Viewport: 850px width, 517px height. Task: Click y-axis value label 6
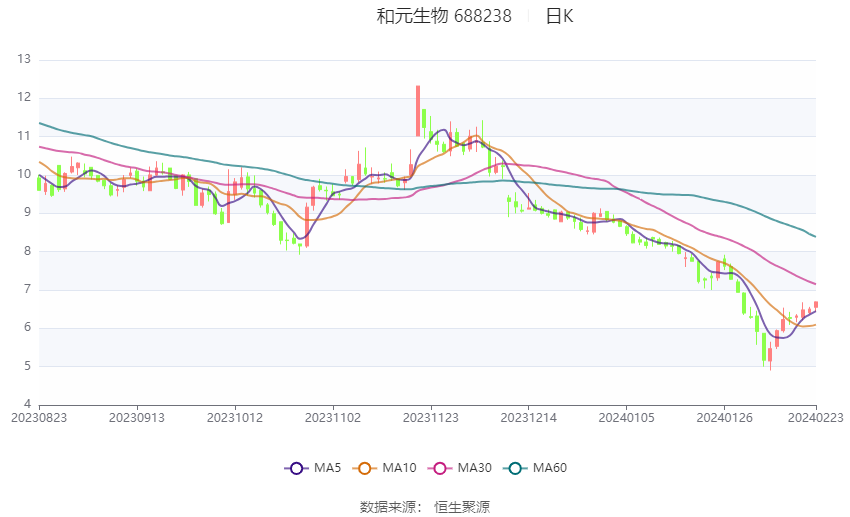coord(27,327)
